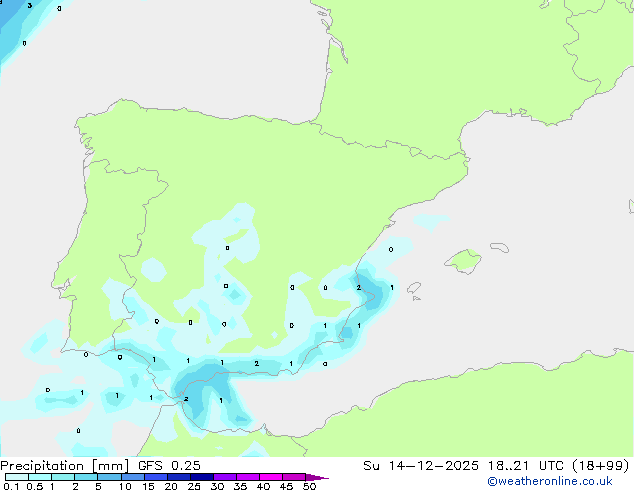Pick the 2–5 mm legend swatch
634x490 pixels.
(x=86, y=477)
